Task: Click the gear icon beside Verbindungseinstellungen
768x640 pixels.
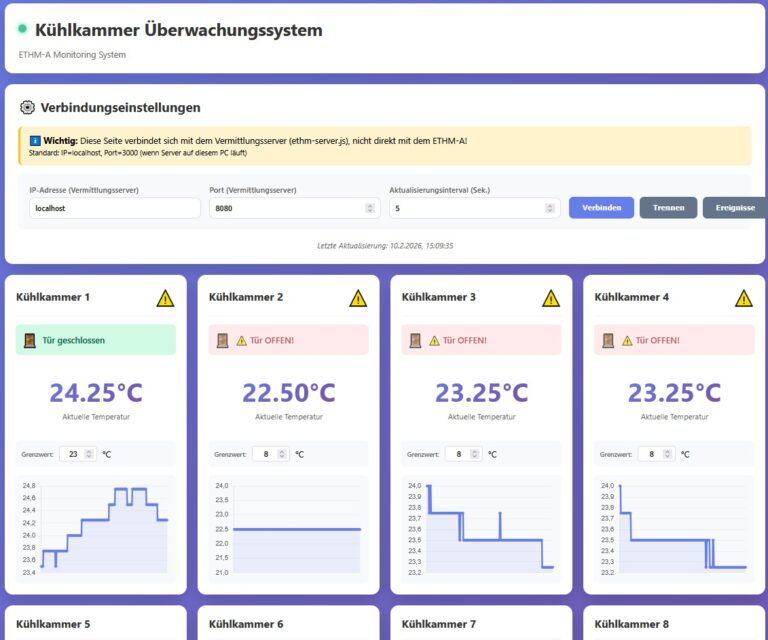Action: tap(28, 108)
